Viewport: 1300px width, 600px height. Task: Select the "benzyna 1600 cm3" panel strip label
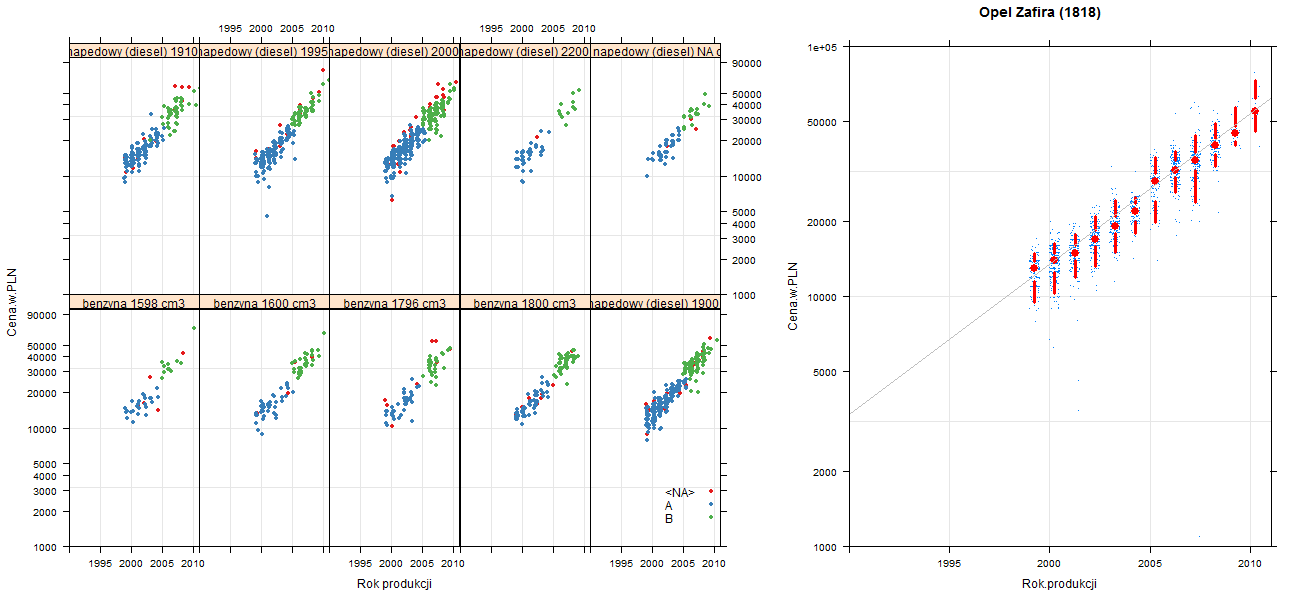pos(264,302)
